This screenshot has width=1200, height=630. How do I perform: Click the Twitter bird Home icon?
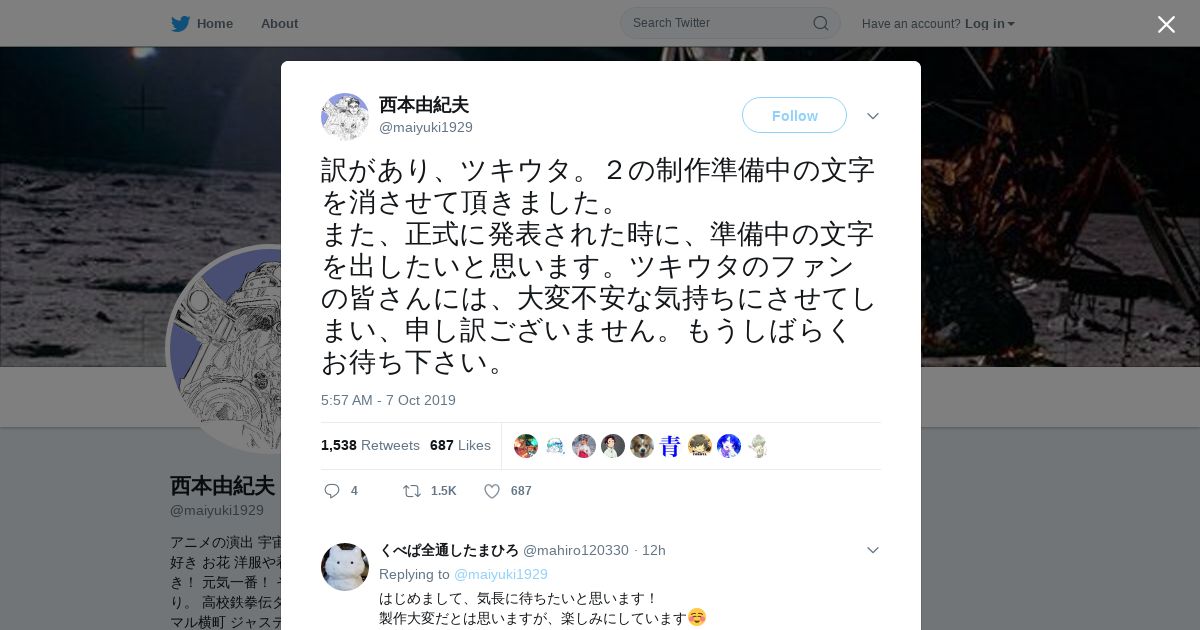click(x=180, y=23)
